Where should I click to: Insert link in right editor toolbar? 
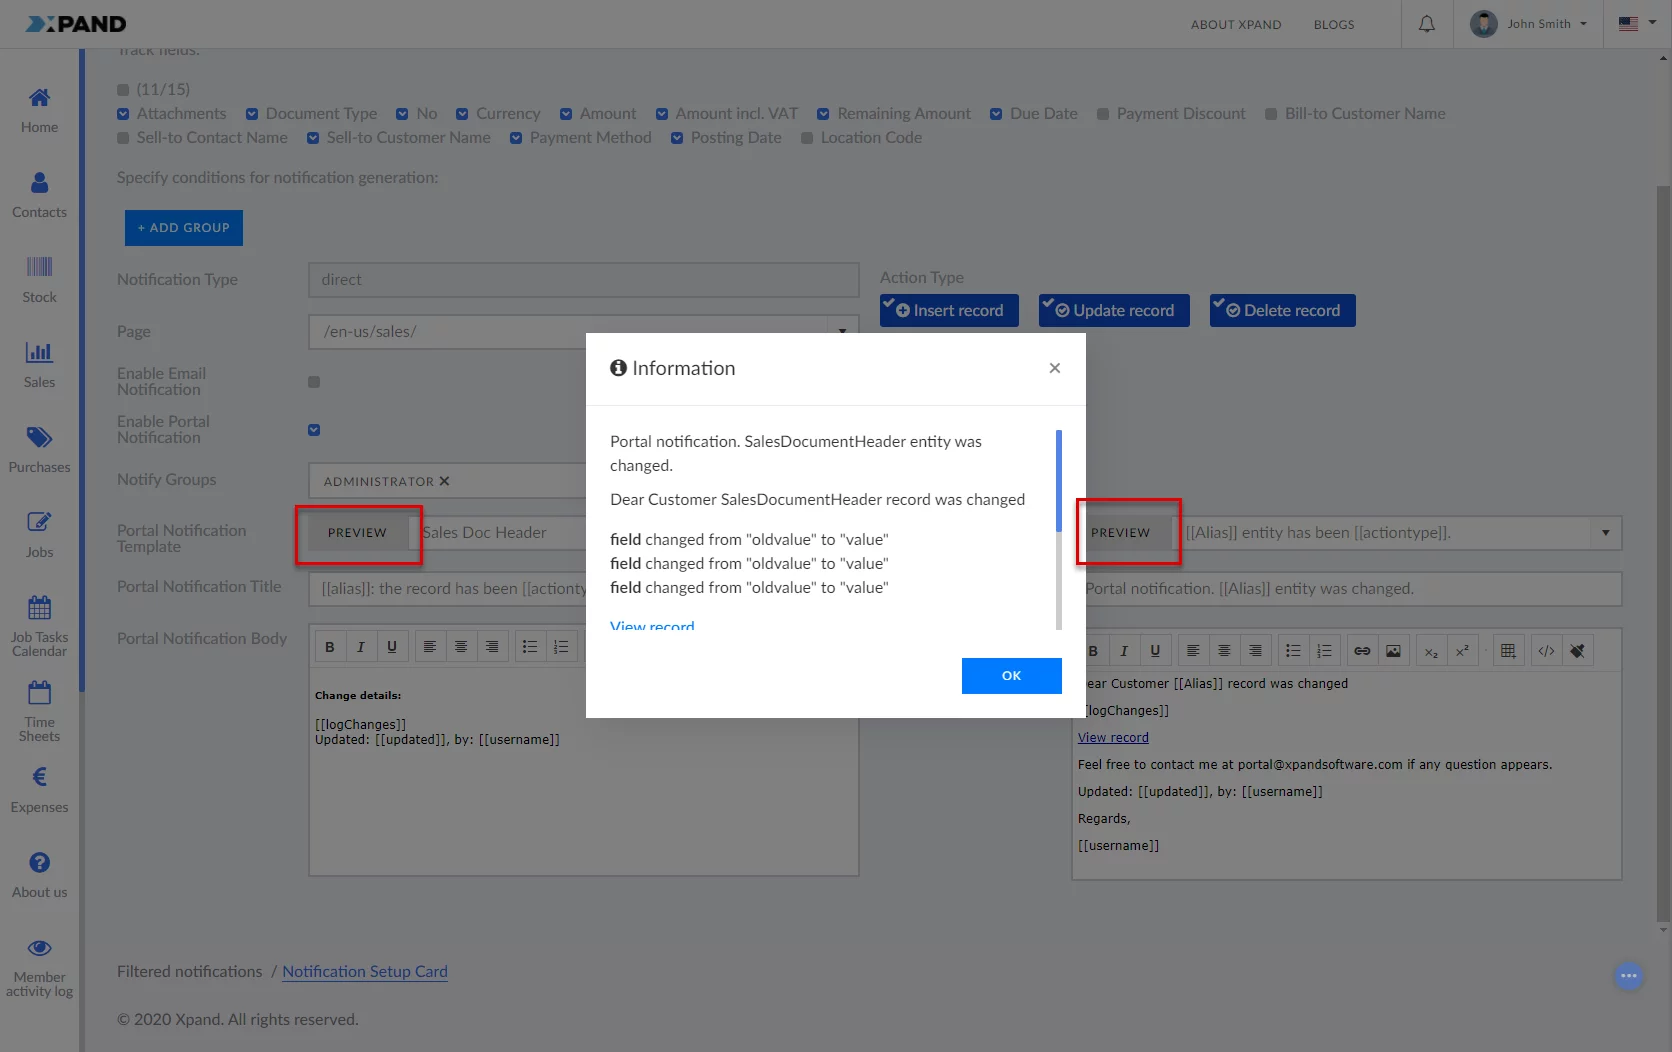point(1362,651)
